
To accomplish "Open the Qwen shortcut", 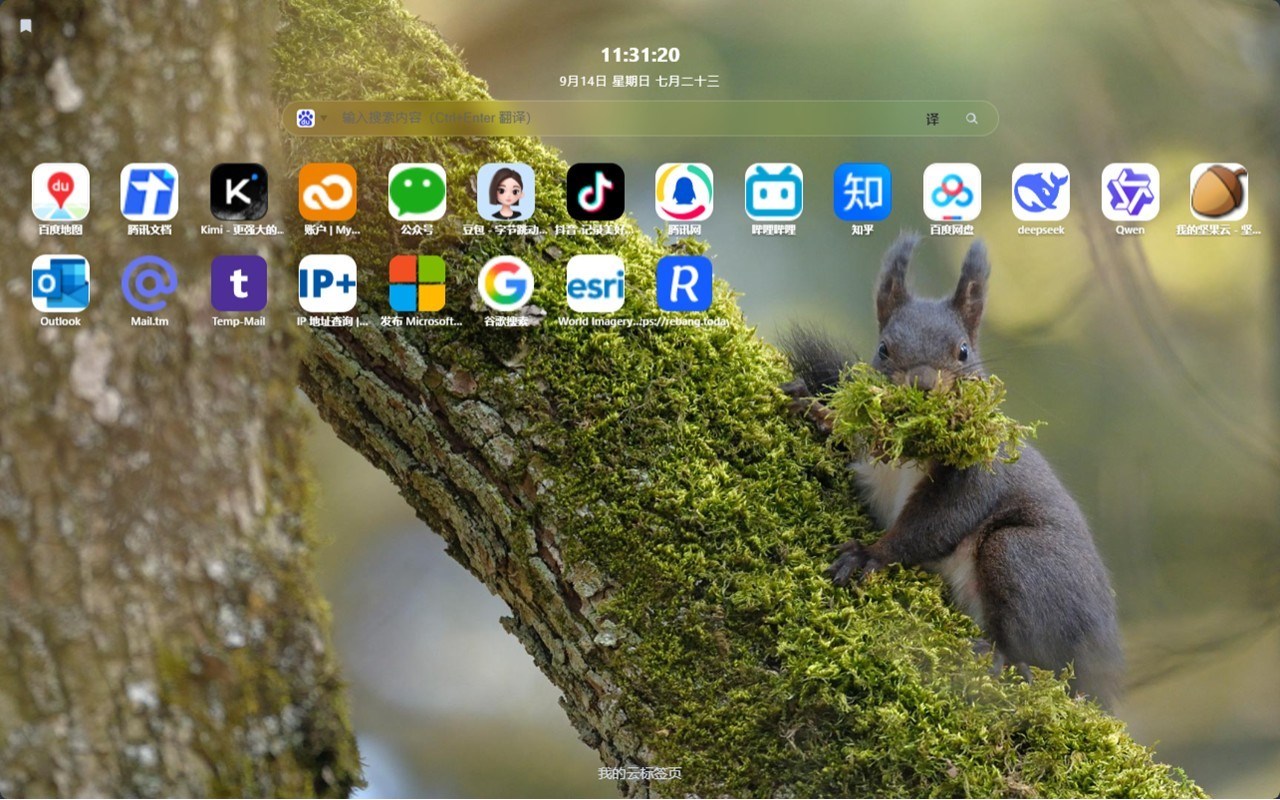I will click(x=1130, y=192).
